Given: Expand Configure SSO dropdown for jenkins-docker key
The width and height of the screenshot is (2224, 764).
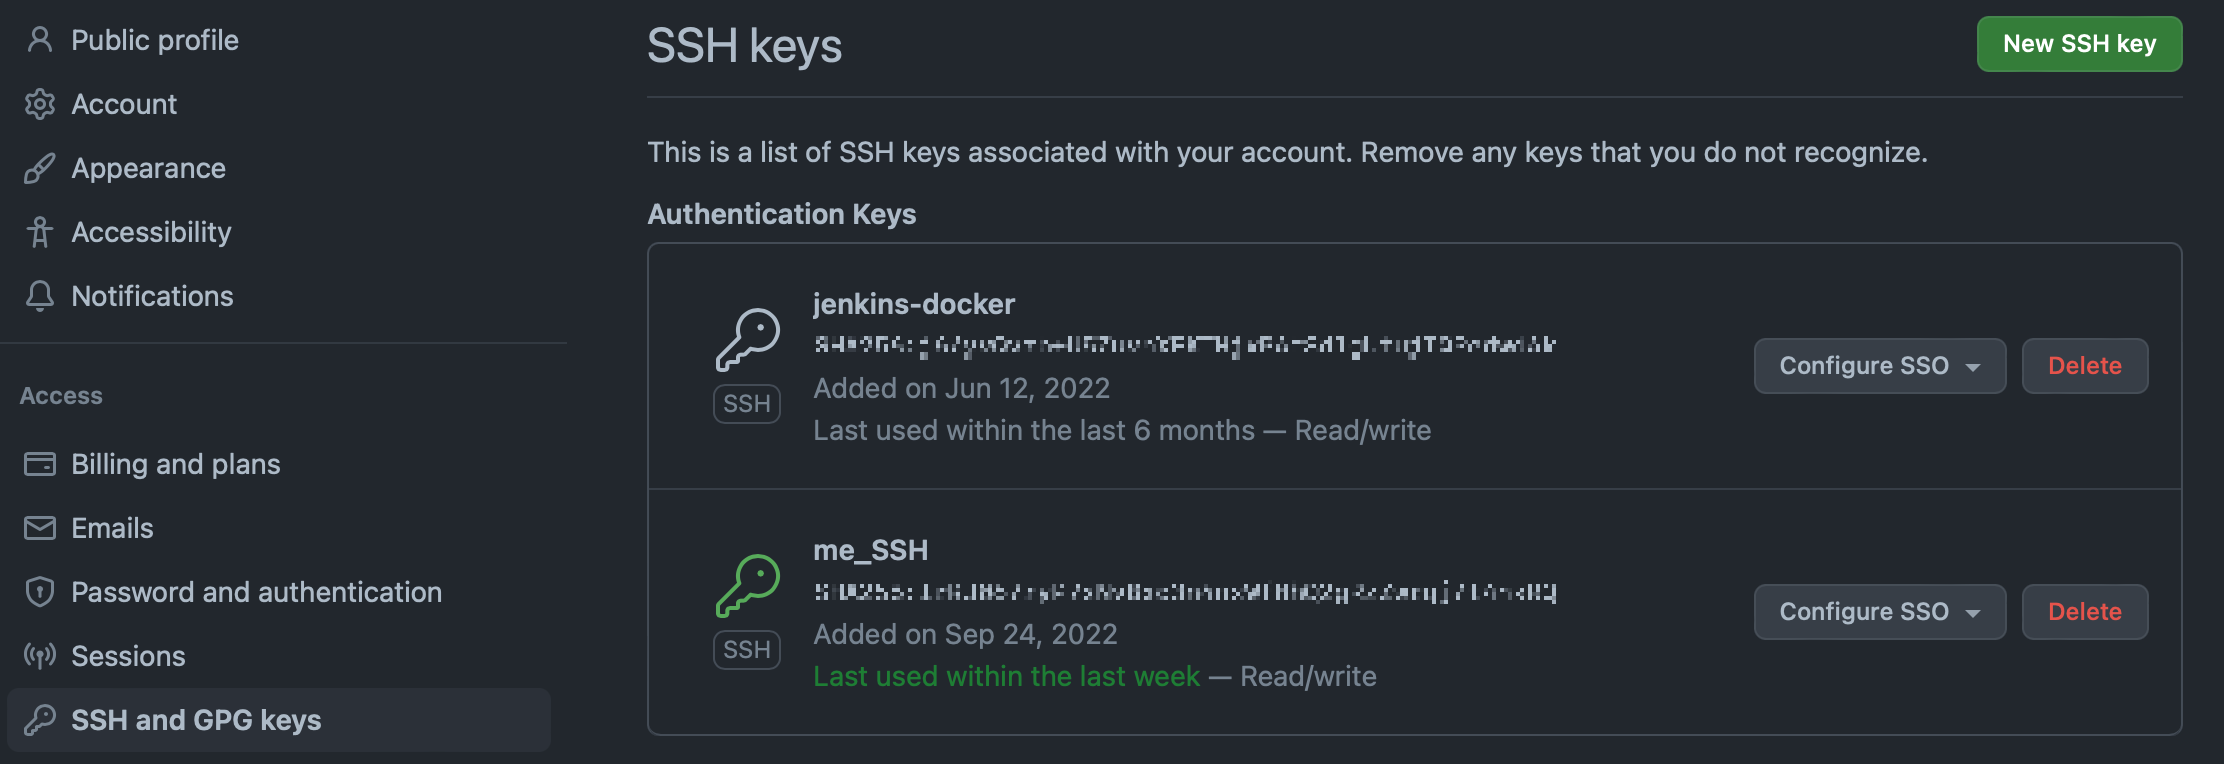Looking at the screenshot, I should click(x=1879, y=366).
